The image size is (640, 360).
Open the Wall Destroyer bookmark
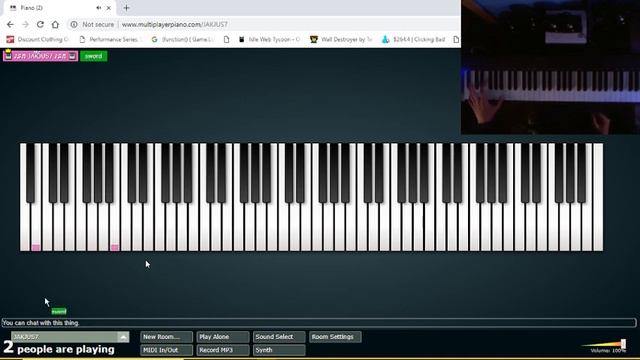[x=341, y=39]
